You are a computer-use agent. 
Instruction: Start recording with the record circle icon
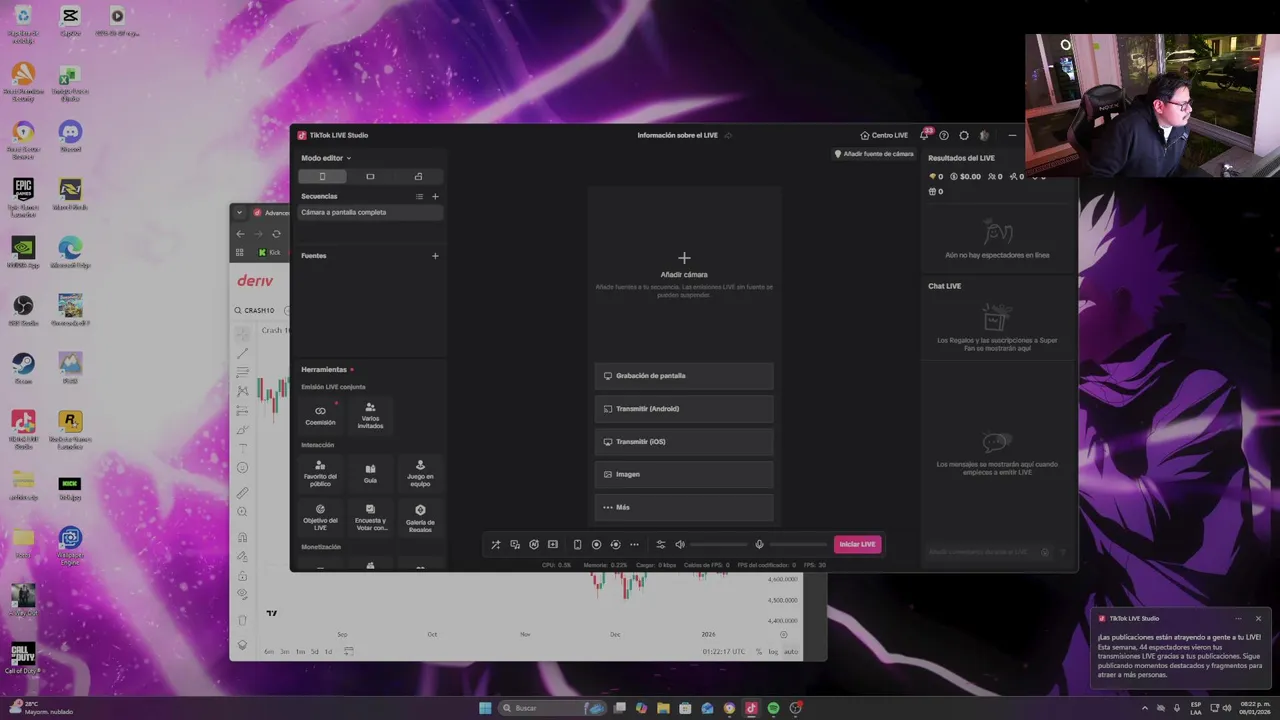596,545
